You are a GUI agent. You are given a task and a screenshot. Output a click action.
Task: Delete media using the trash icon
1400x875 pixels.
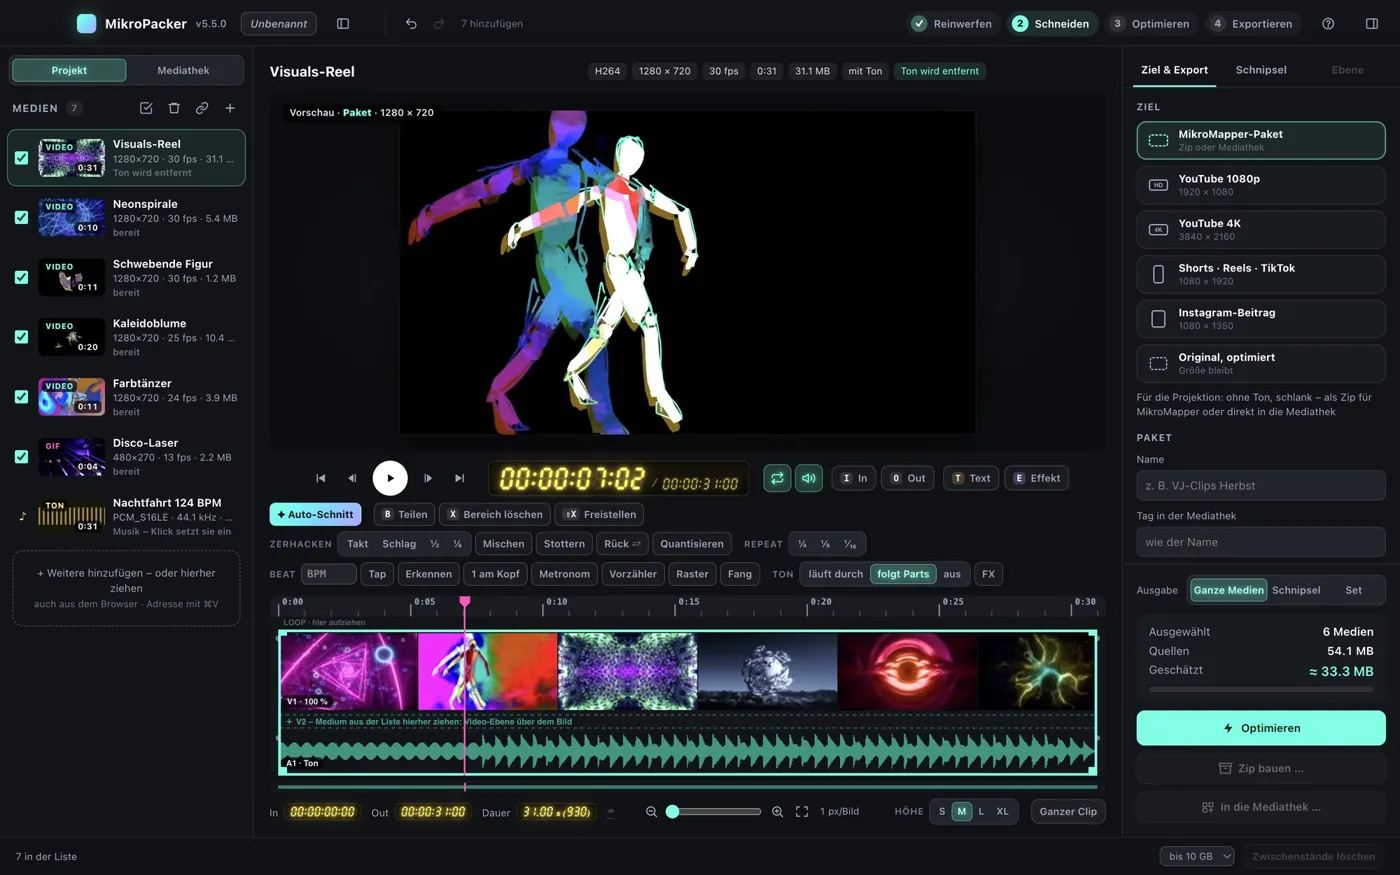coord(174,108)
